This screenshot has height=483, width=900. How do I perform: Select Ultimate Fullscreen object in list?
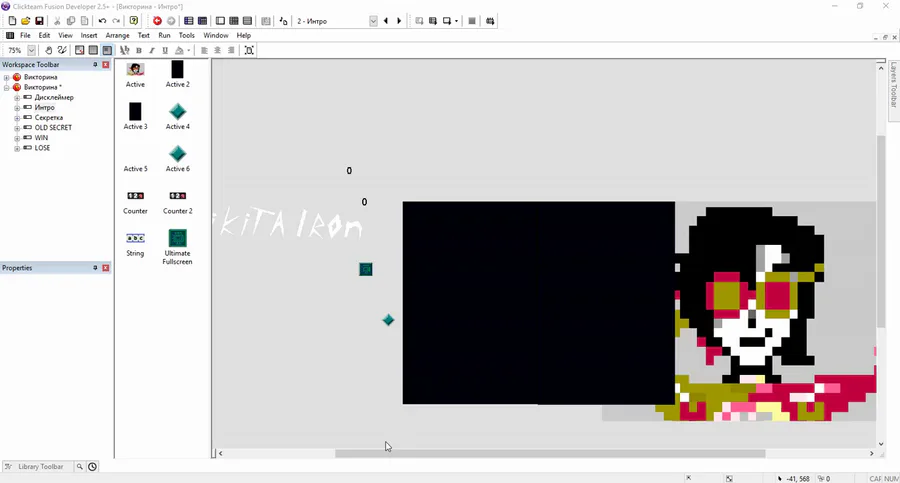coord(177,247)
